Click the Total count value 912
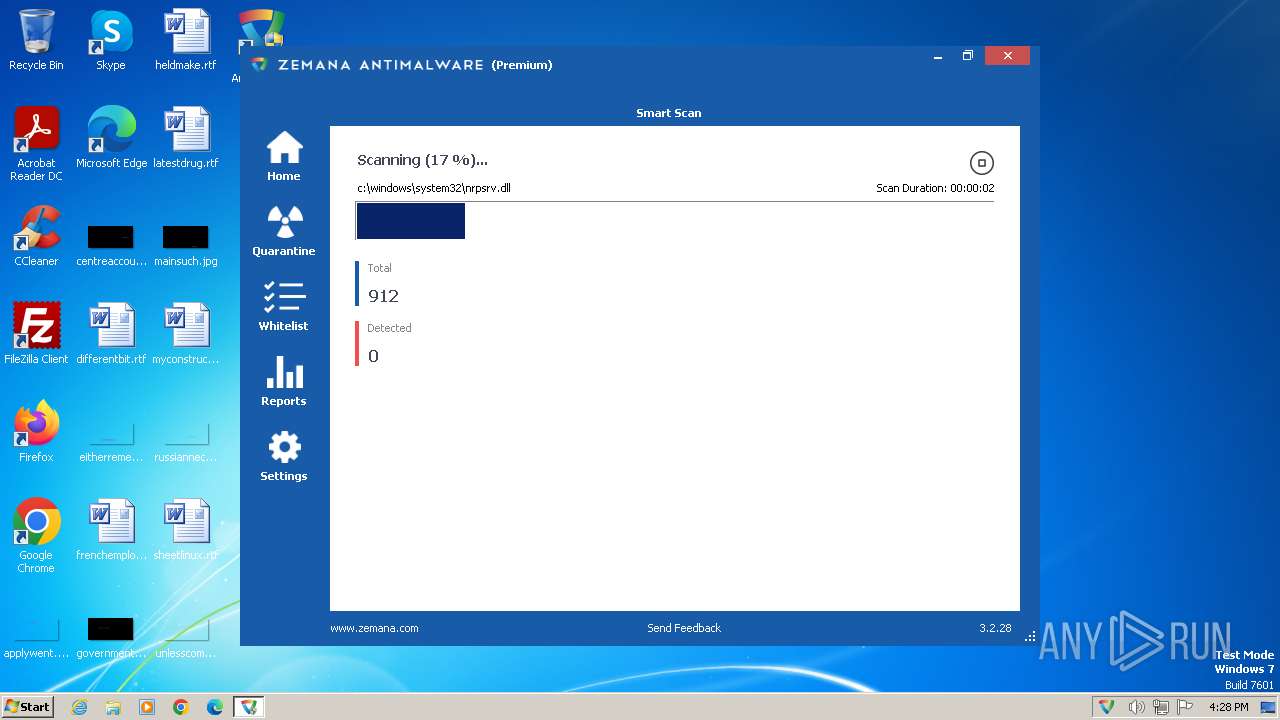Image resolution: width=1280 pixels, height=720 pixels. click(x=384, y=296)
